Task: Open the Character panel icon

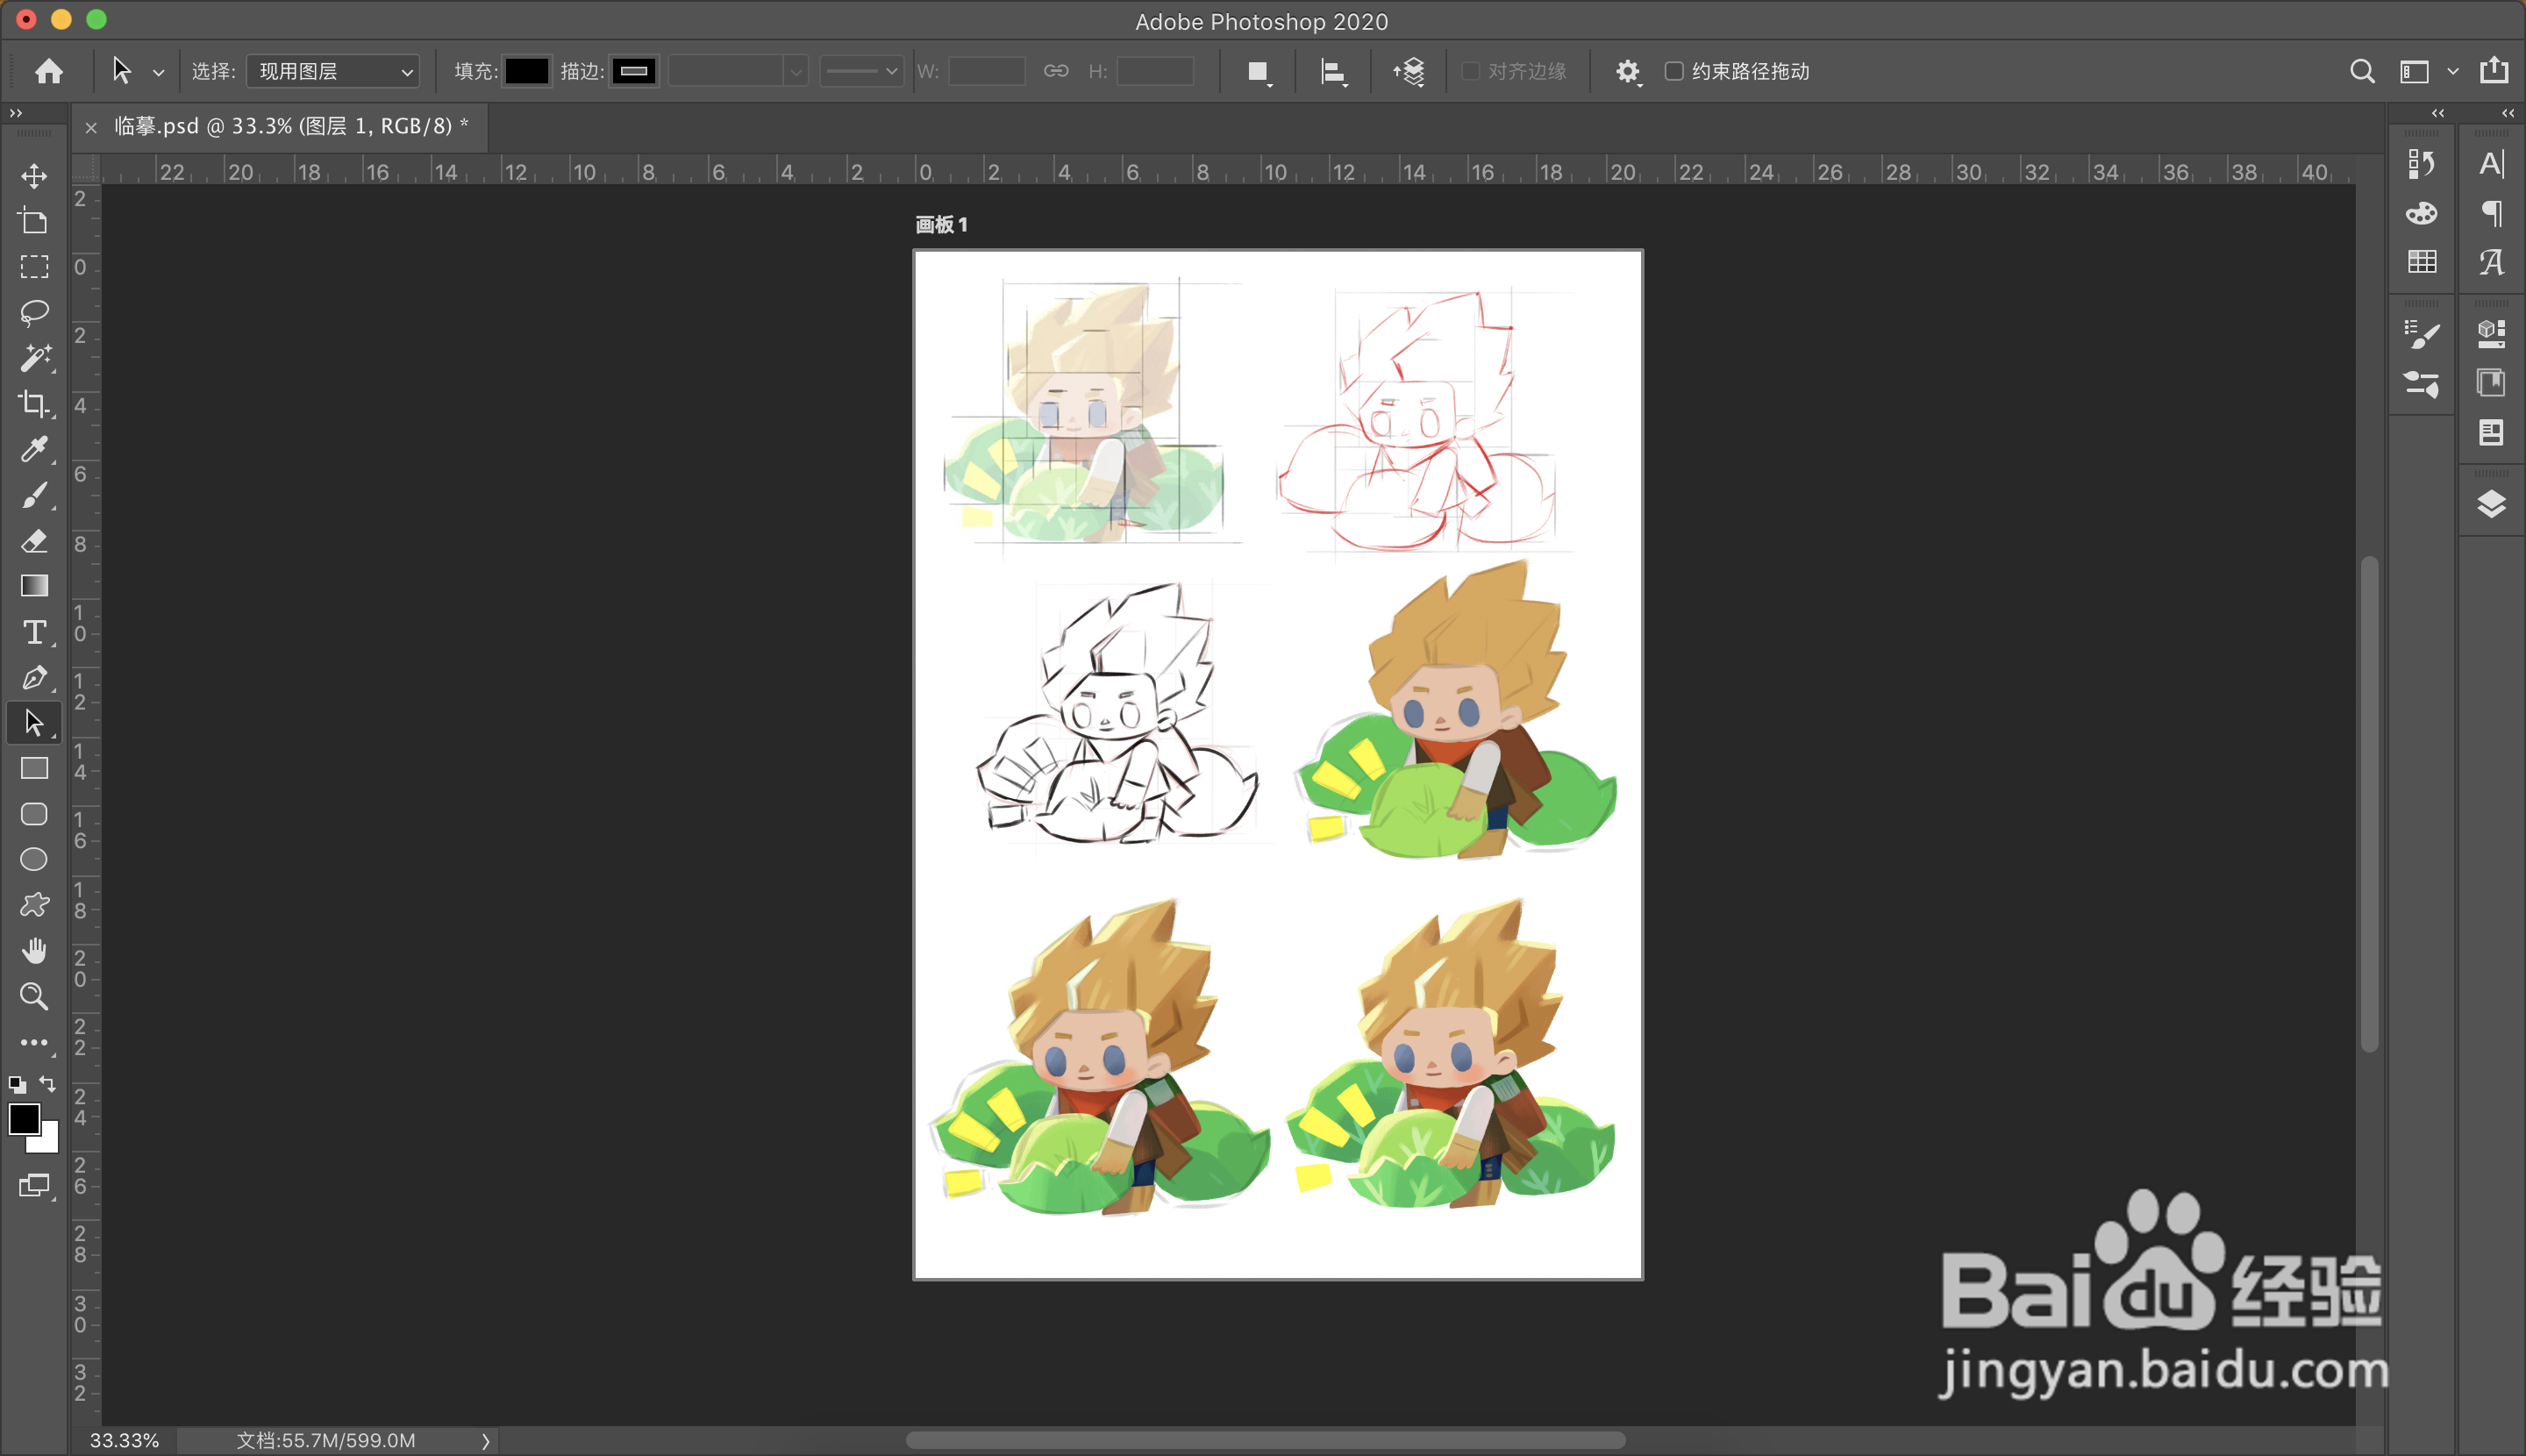Action: click(2491, 163)
